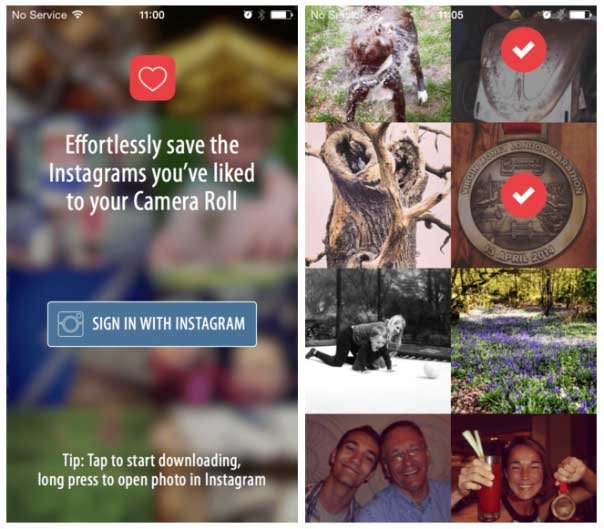Tap the left screen battery indicator
Screen dimensions: 604x529
(281, 15)
